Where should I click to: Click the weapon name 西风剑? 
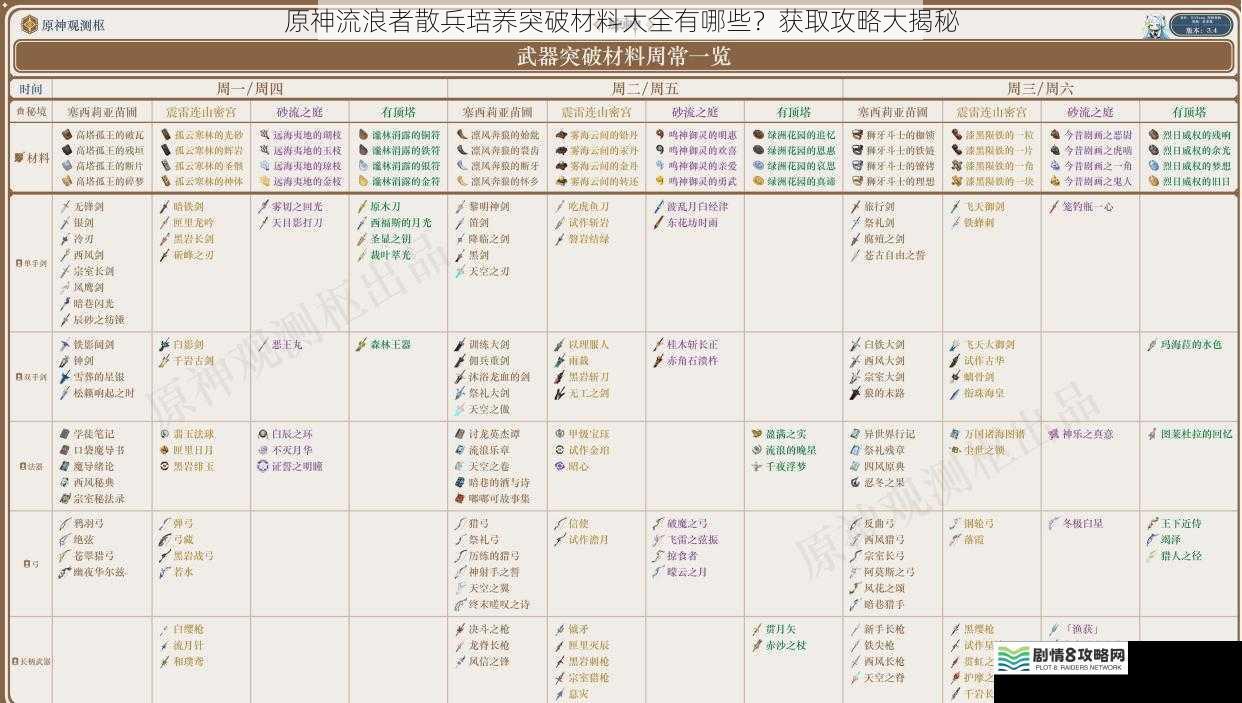click(x=88, y=255)
